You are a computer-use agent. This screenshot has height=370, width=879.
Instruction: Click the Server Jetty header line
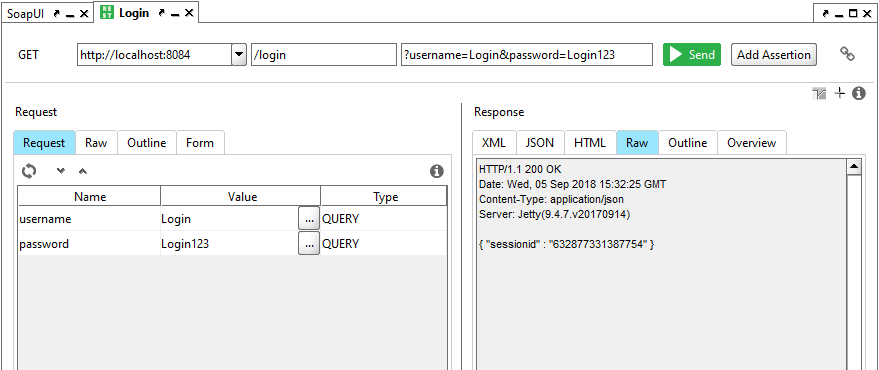coord(554,214)
